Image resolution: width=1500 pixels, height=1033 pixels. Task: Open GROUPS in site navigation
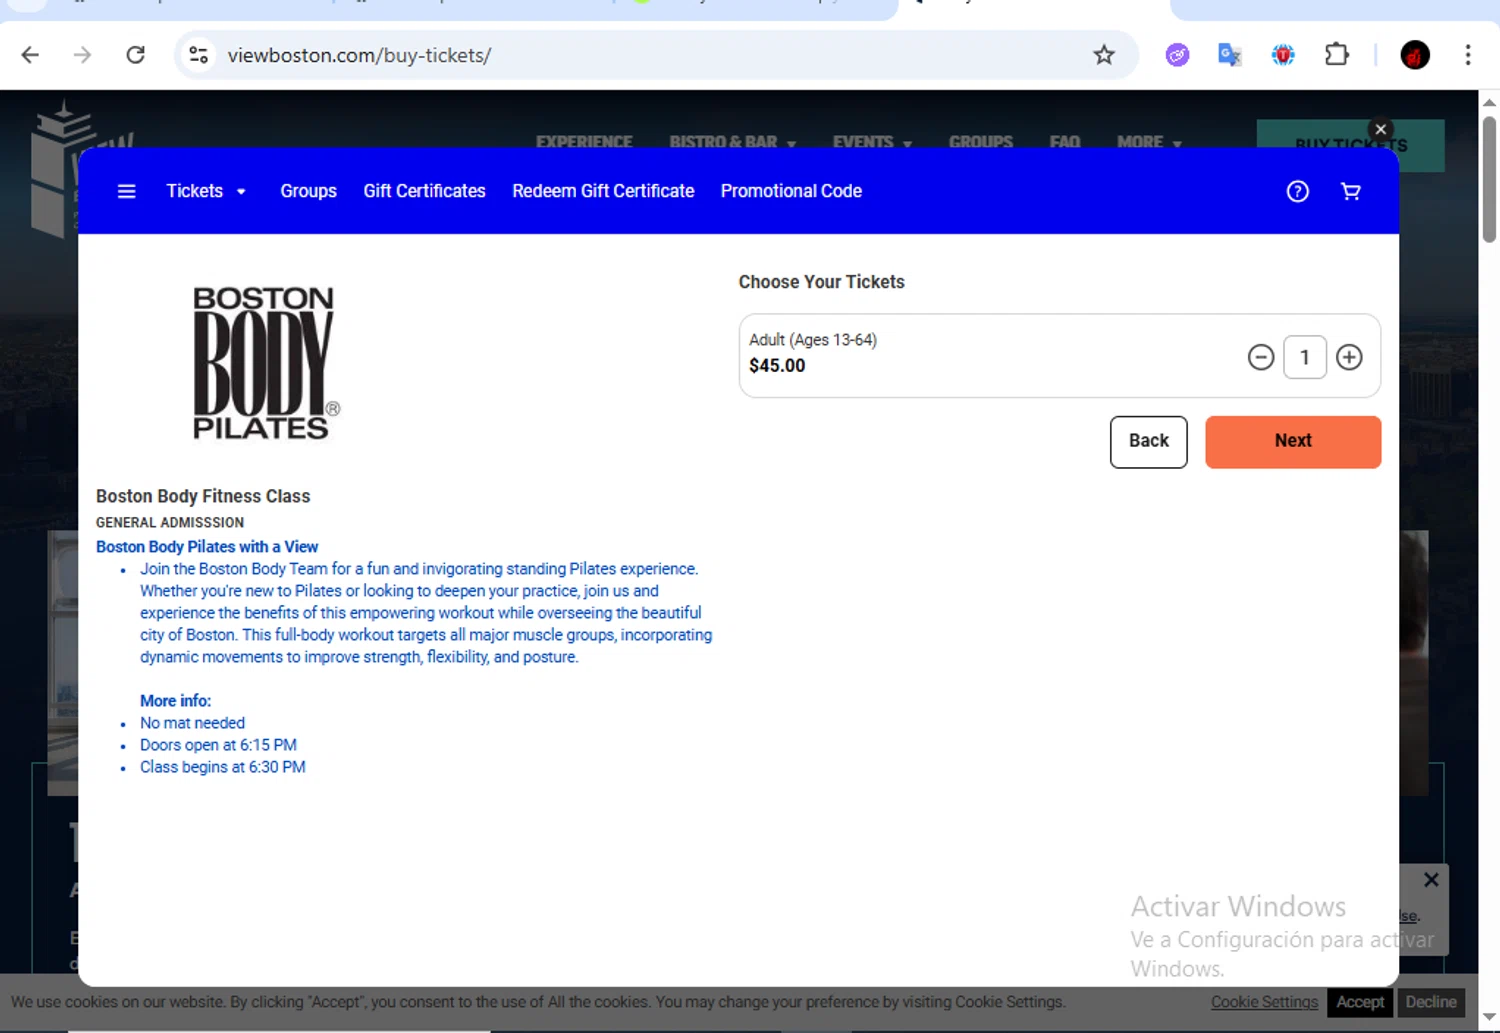981,142
